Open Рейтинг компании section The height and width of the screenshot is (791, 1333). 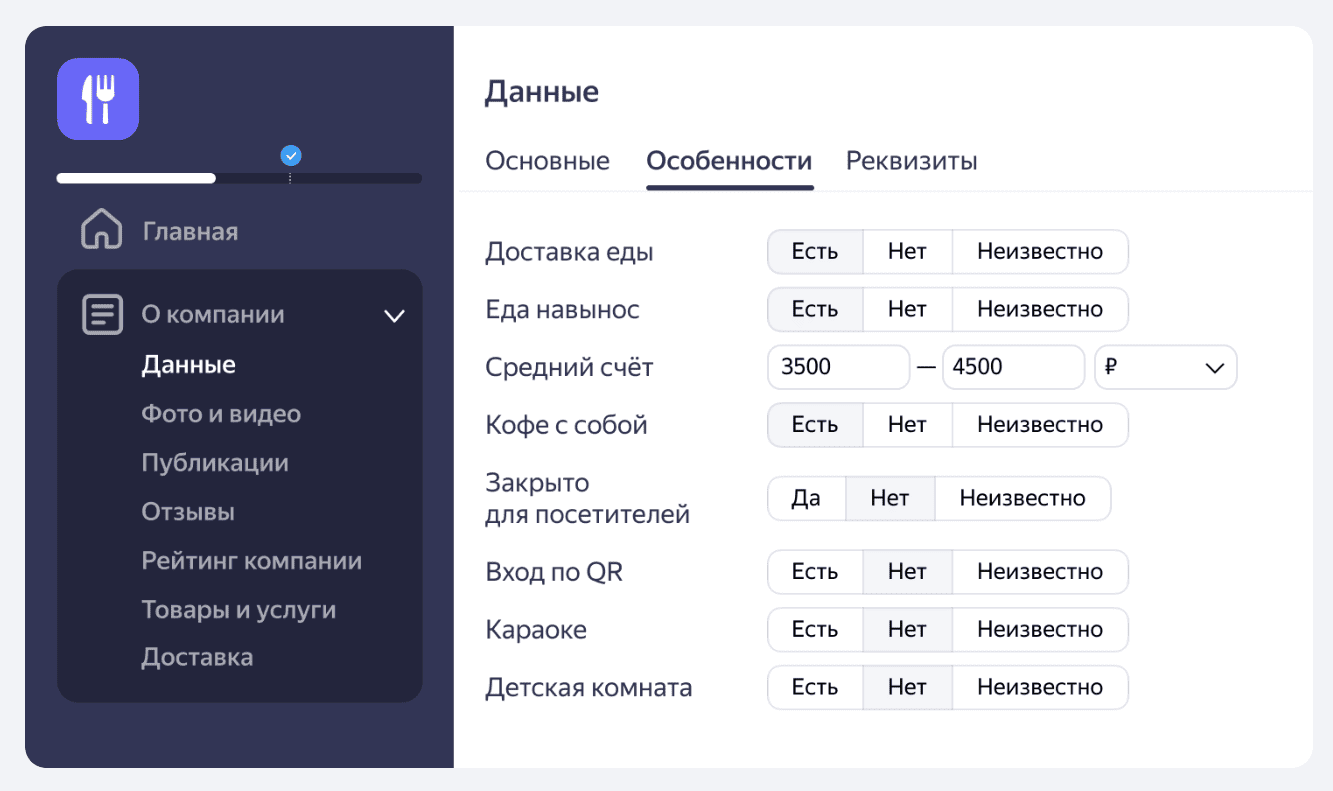pos(252,560)
